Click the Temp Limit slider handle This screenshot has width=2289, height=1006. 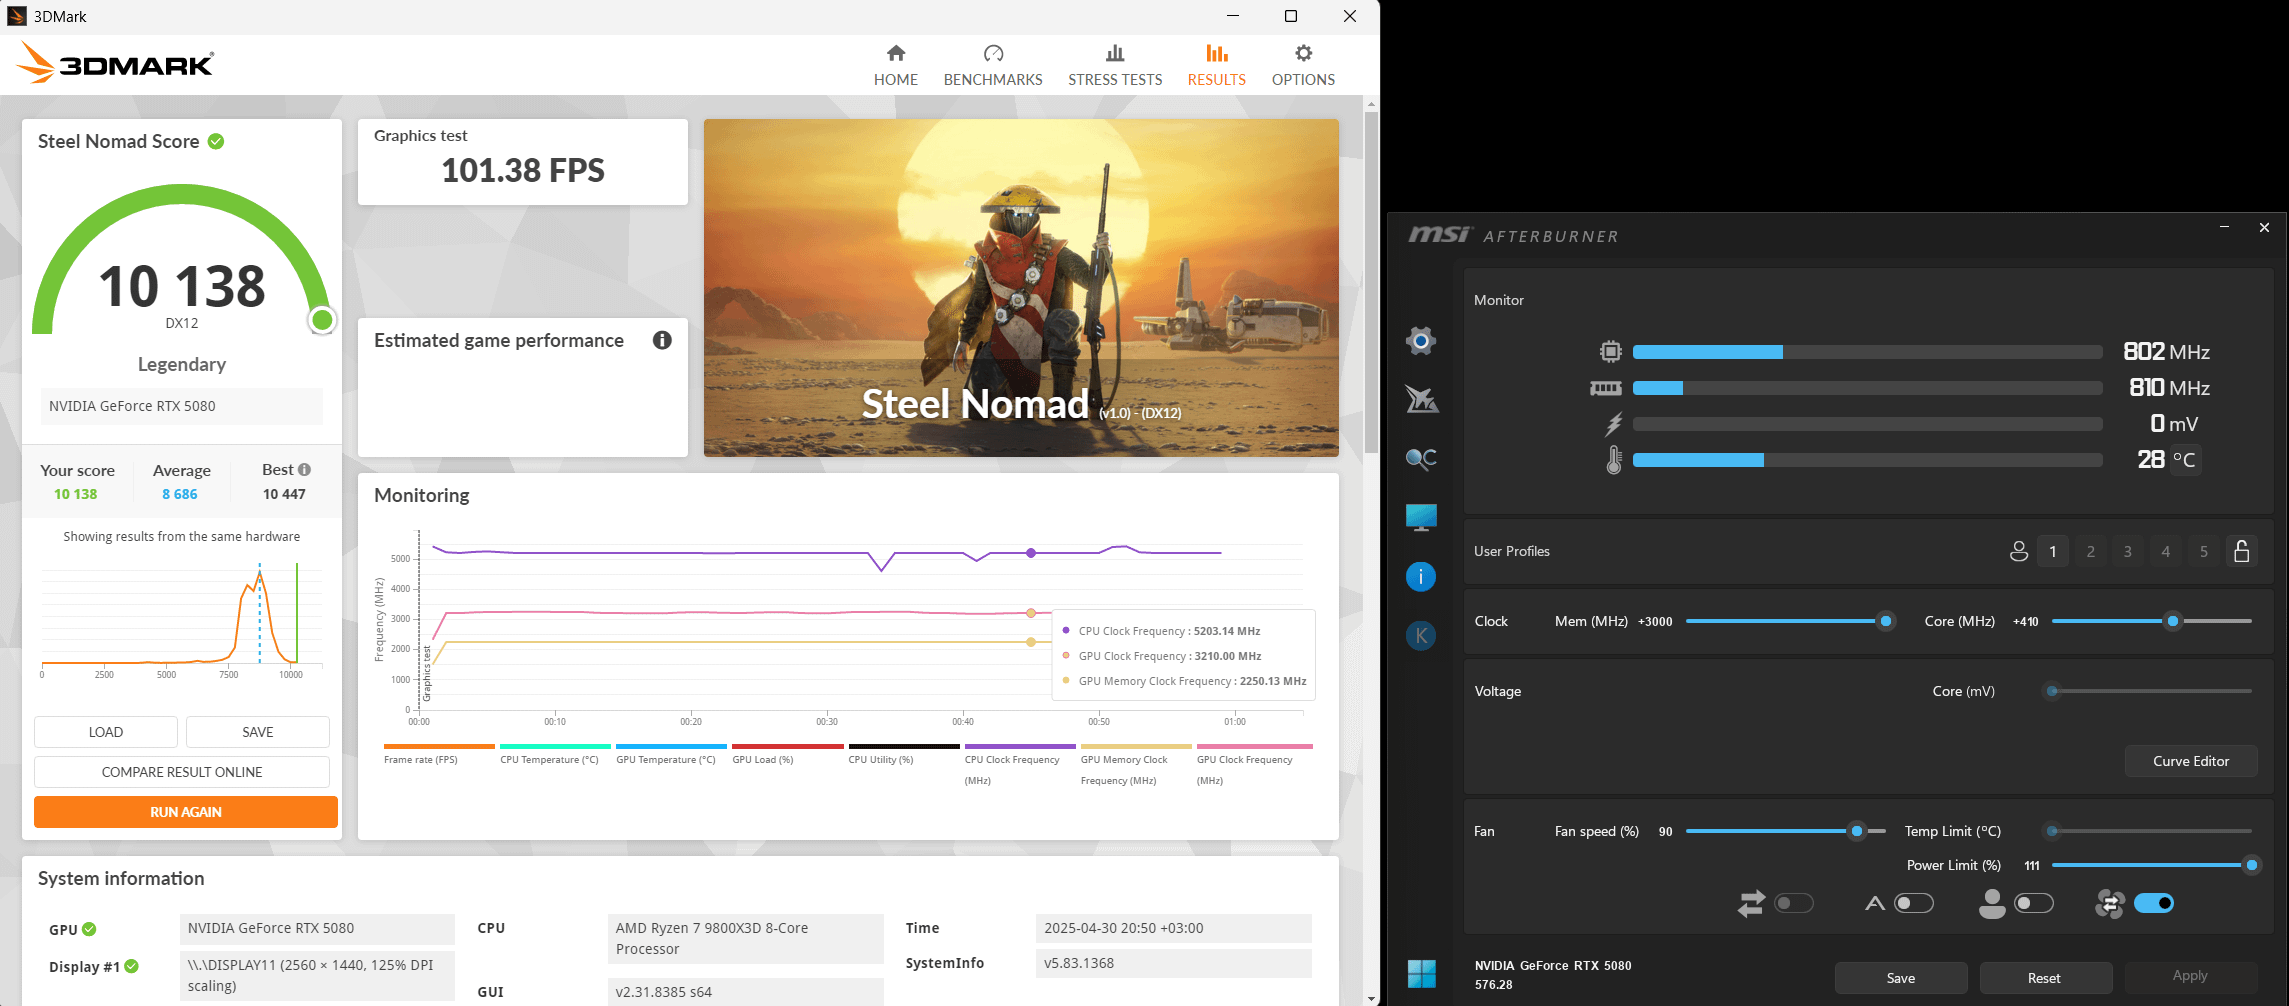(2052, 831)
